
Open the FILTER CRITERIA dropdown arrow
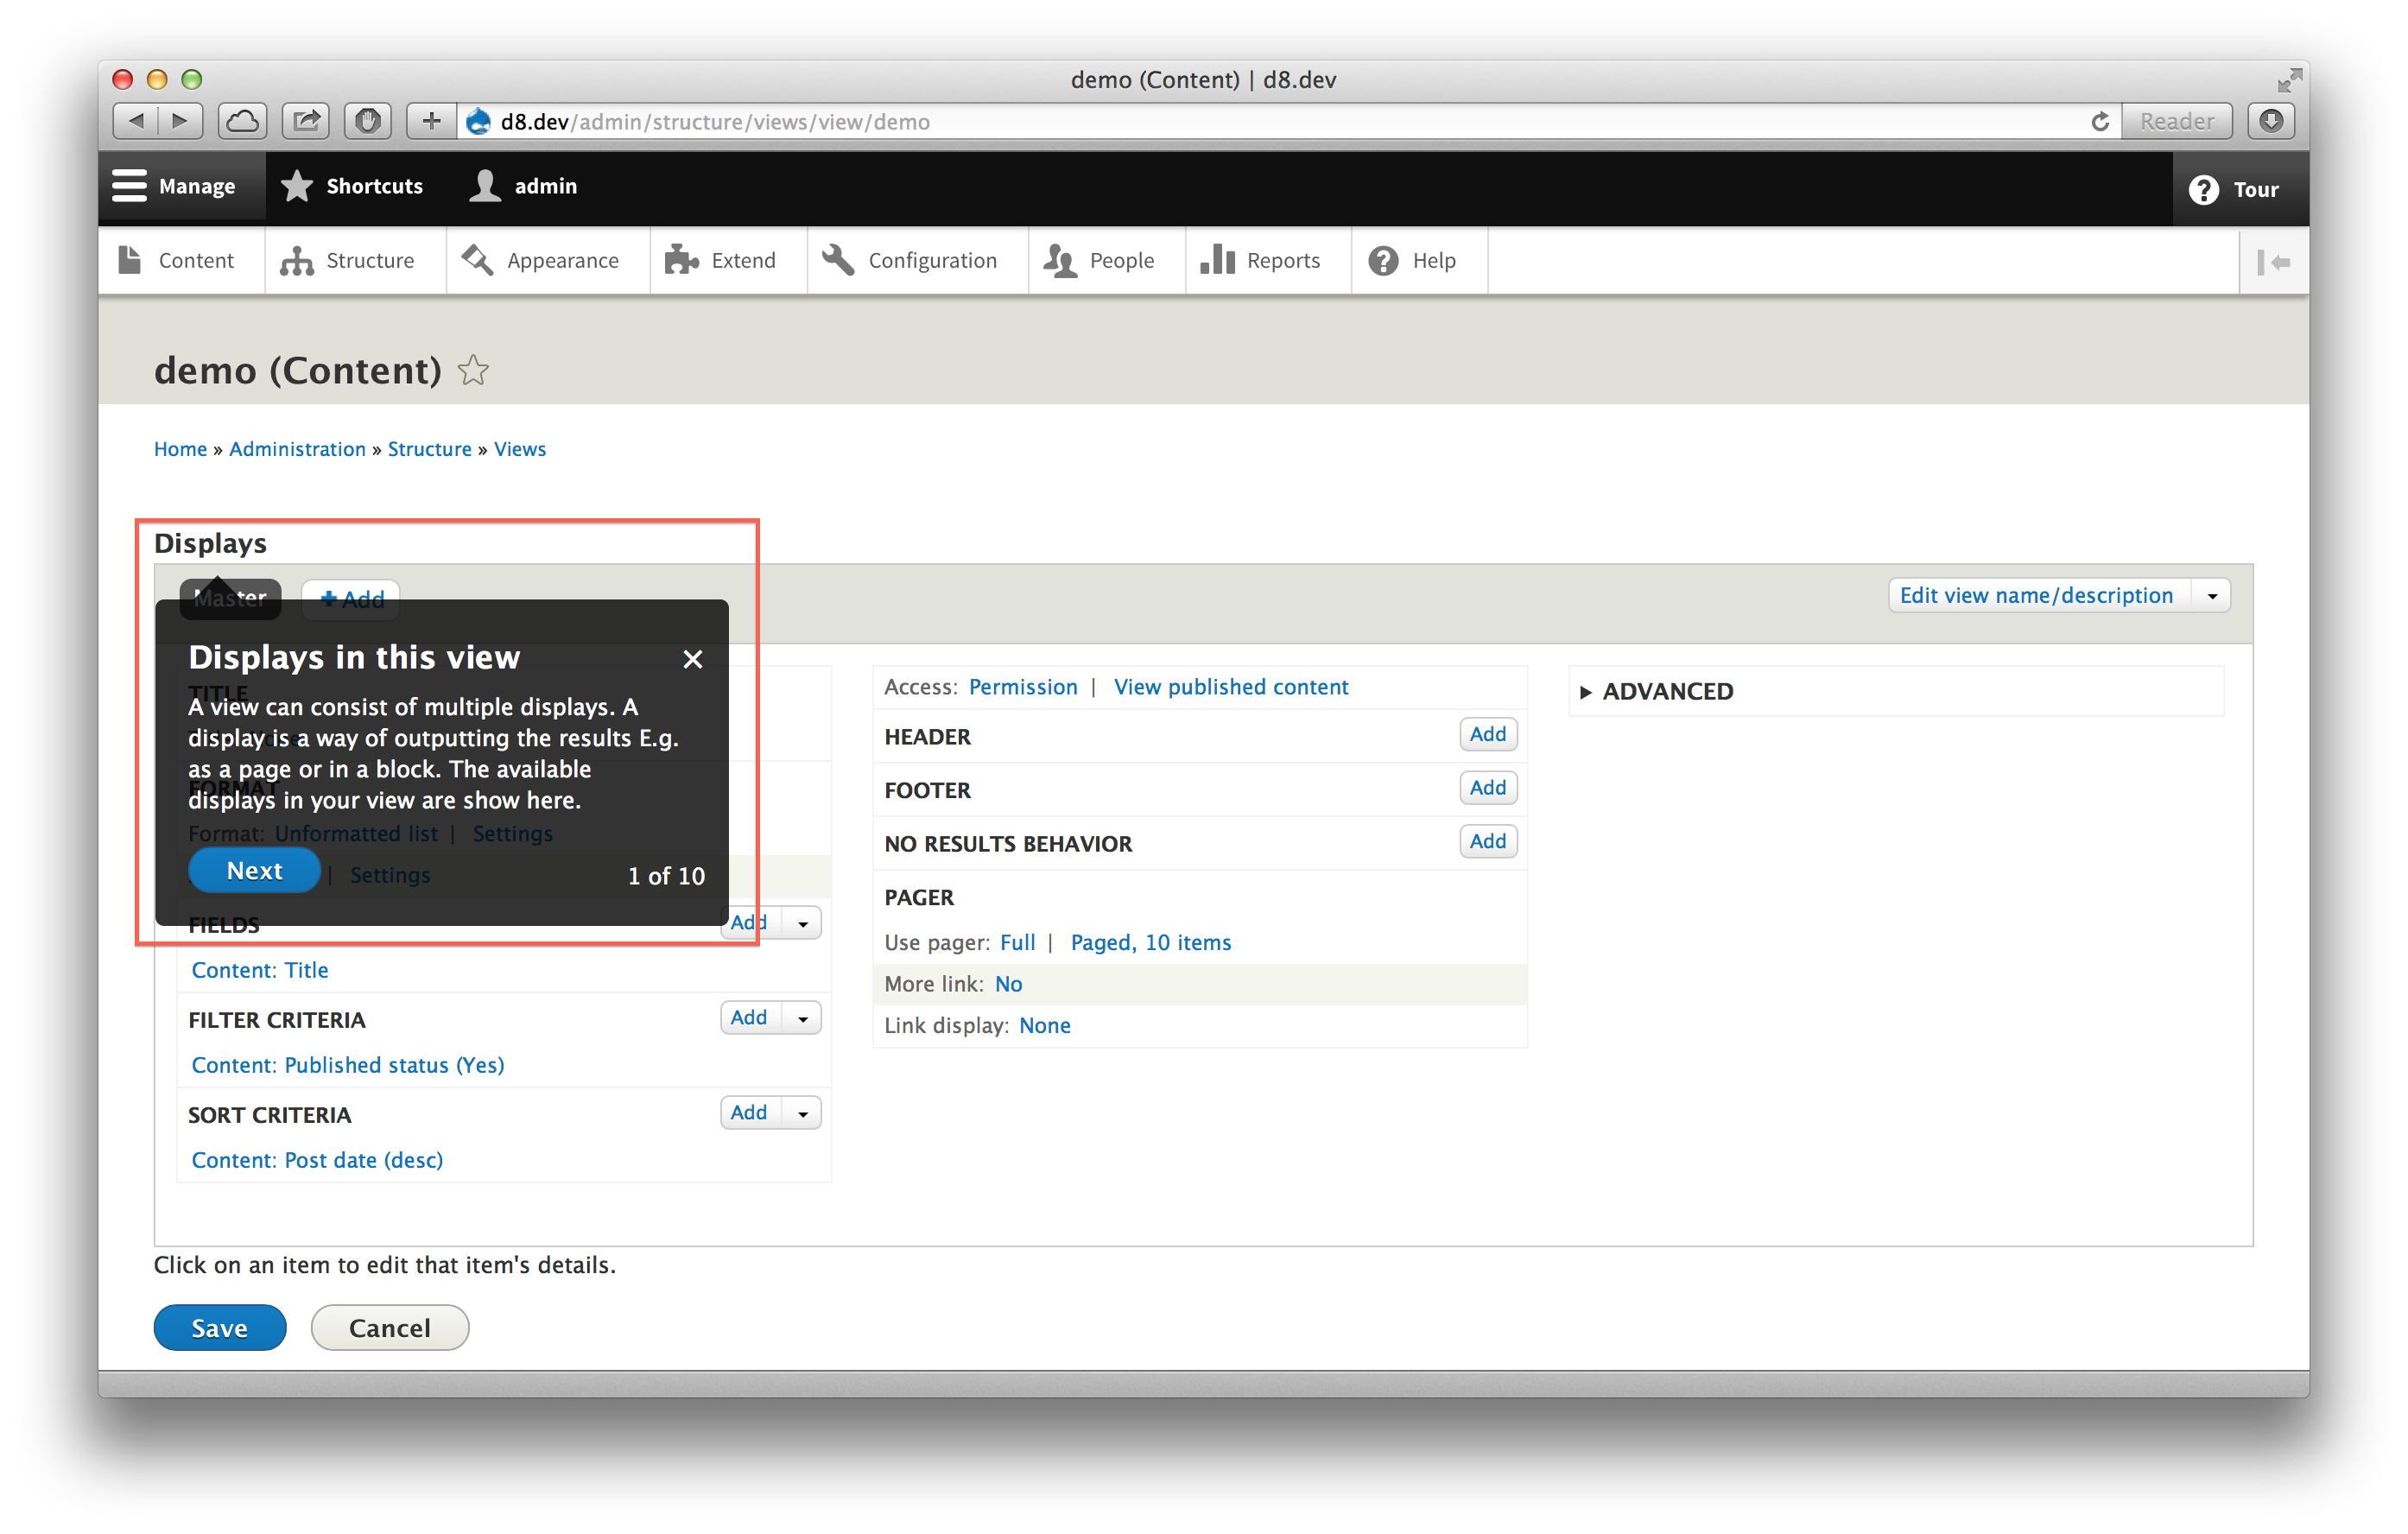coord(802,1019)
